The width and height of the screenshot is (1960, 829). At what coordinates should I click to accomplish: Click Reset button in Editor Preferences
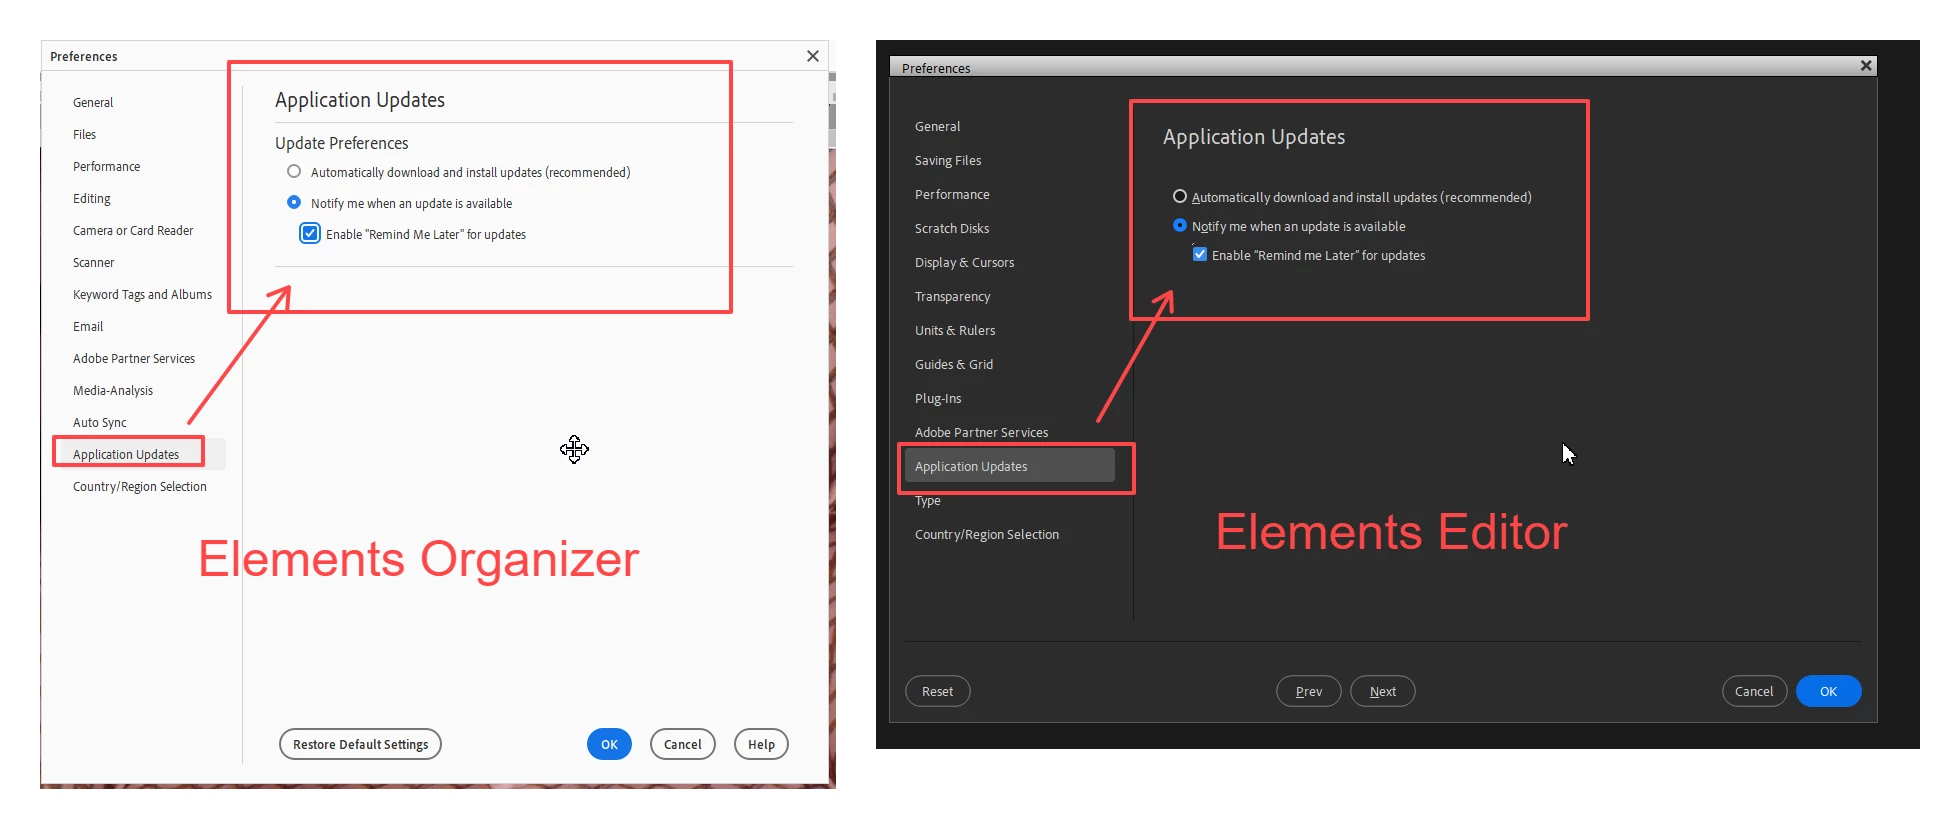[x=937, y=691]
